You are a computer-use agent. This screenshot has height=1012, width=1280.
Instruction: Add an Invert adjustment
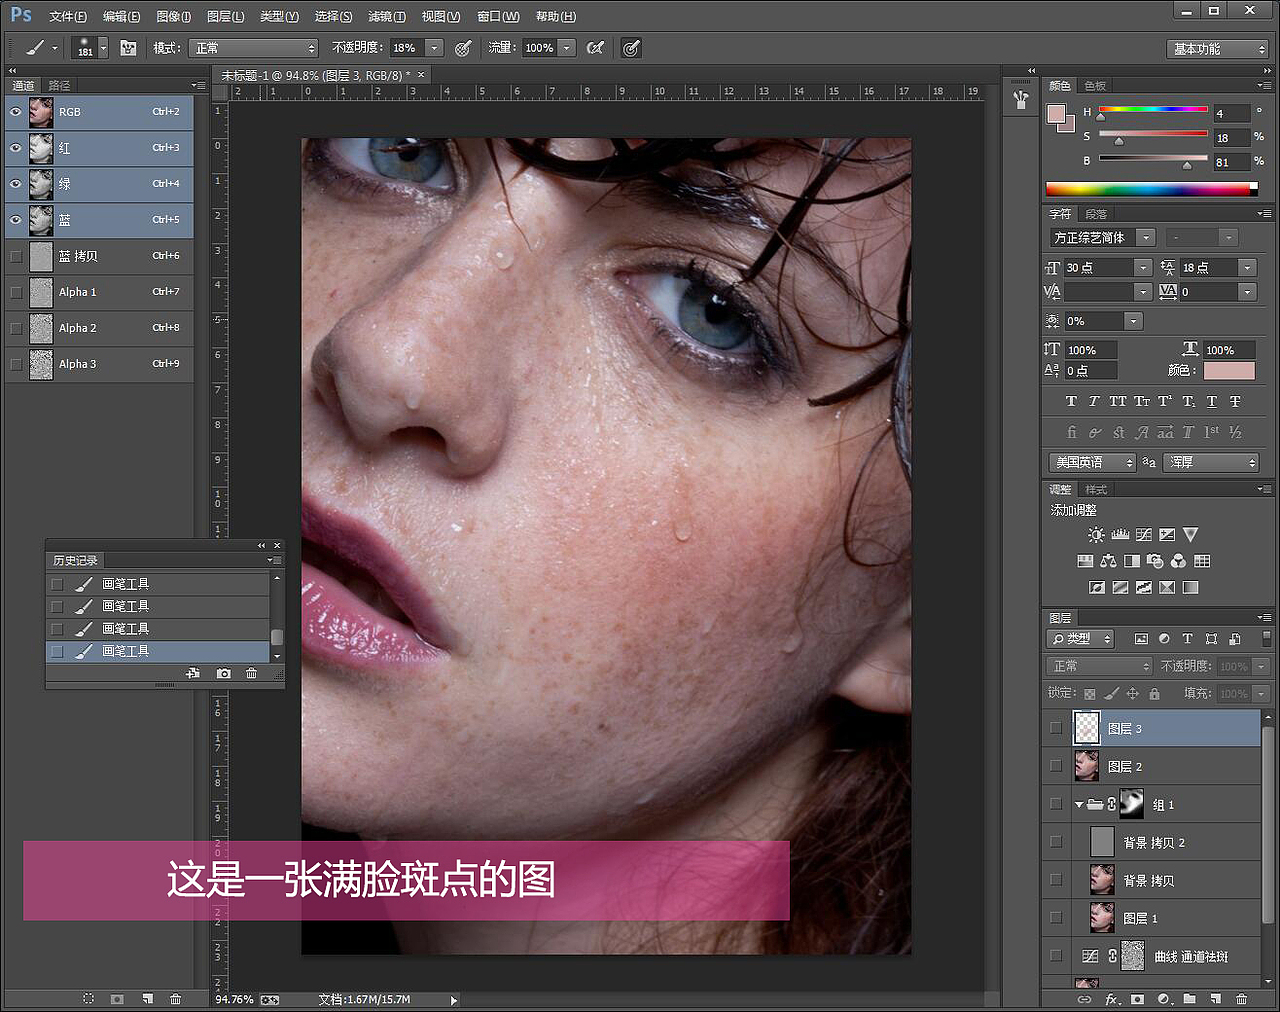1097,587
